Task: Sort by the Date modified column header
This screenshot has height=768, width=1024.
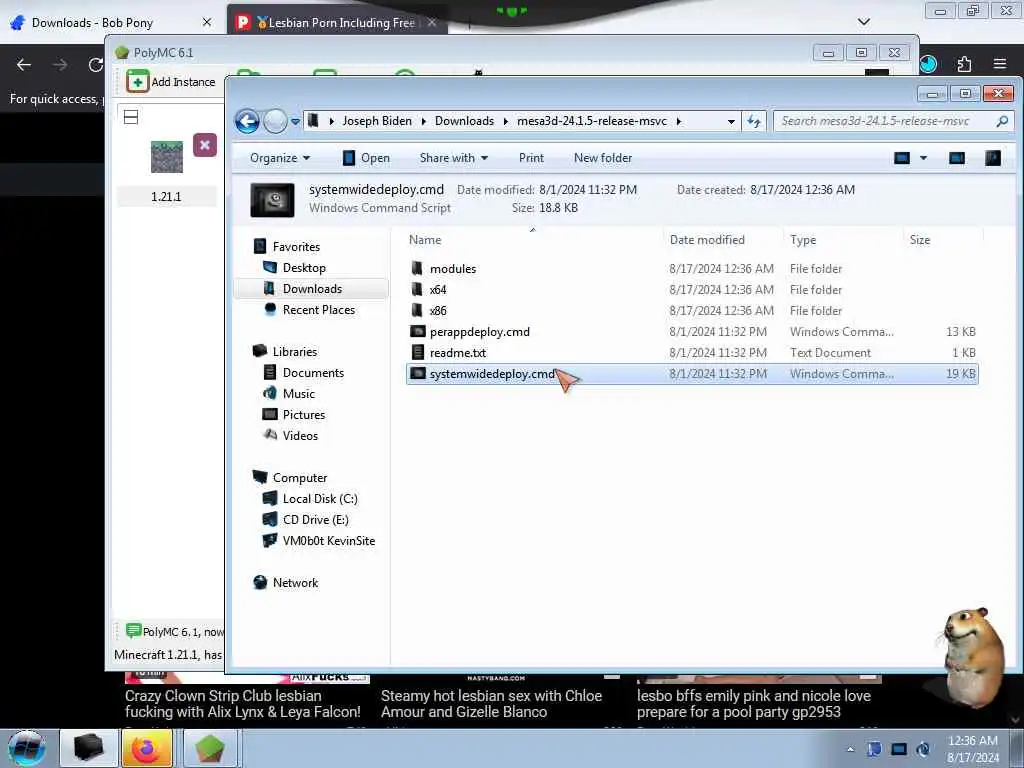Action: (x=707, y=240)
